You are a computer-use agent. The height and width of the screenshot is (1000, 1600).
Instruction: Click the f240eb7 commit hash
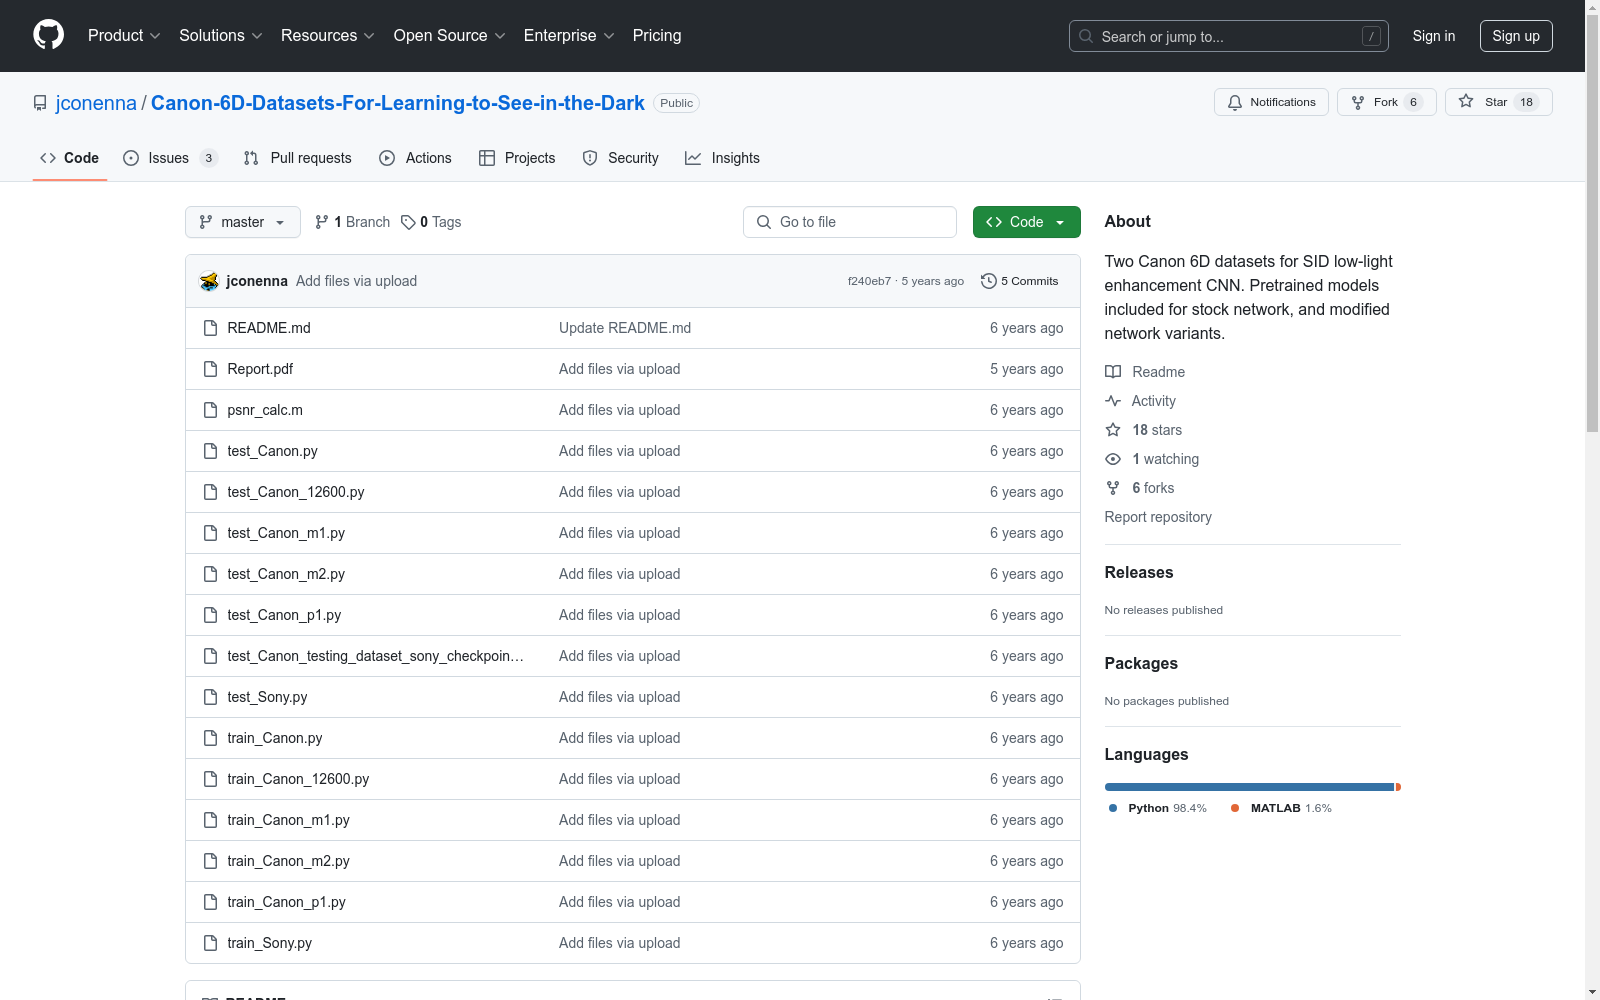[x=869, y=281]
